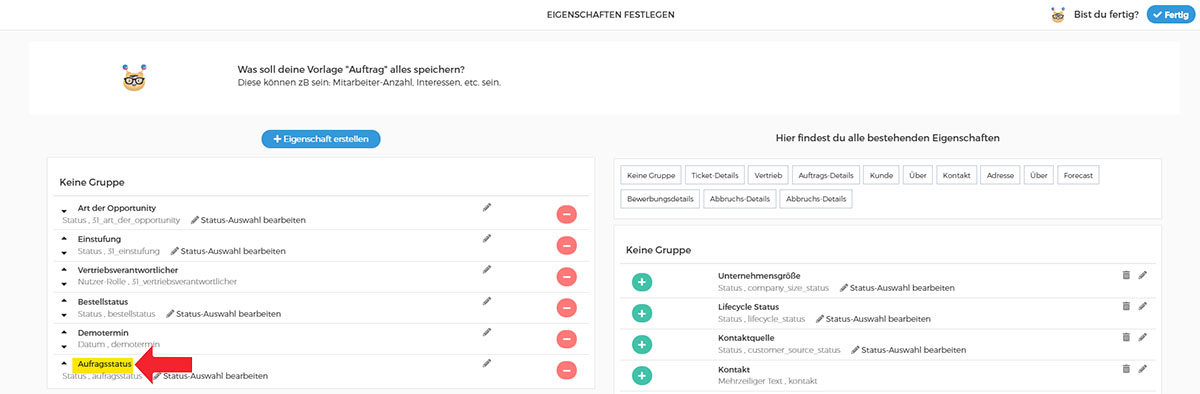Screen dimensions: 1200x394
Task: Remove Demotermin using red minus button
Action: tap(566, 338)
